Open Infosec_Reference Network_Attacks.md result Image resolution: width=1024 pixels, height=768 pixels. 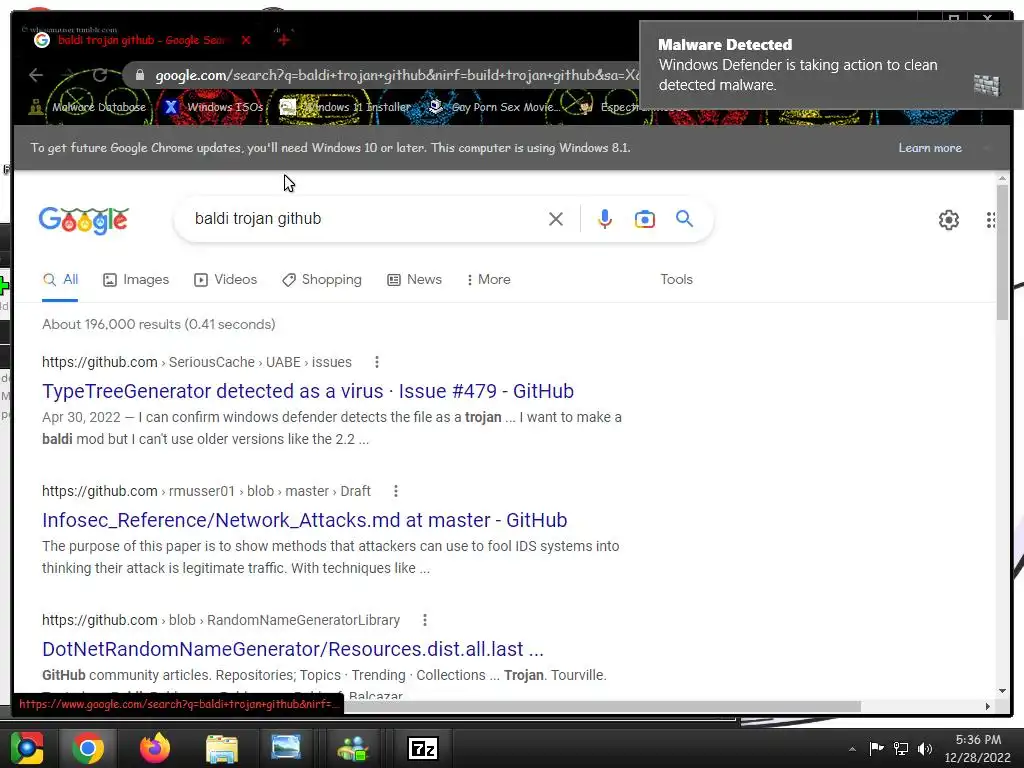coord(304,520)
